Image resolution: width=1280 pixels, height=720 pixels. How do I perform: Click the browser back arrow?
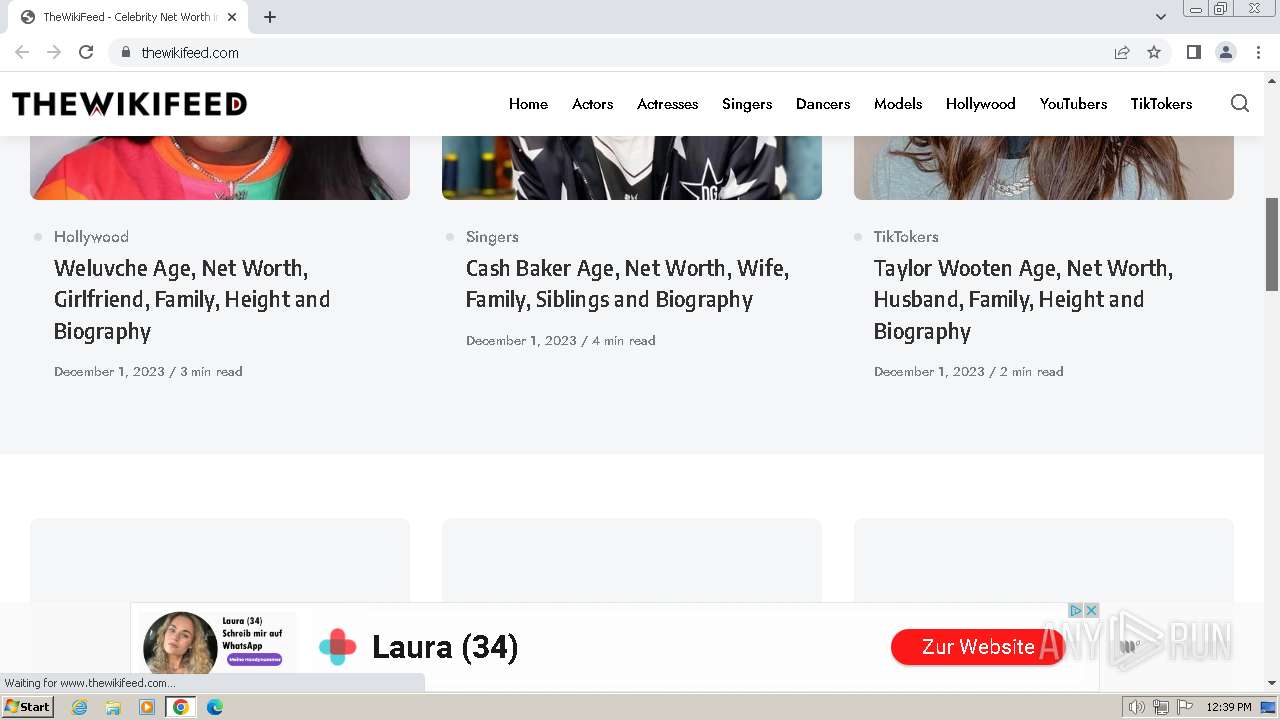click(x=22, y=52)
